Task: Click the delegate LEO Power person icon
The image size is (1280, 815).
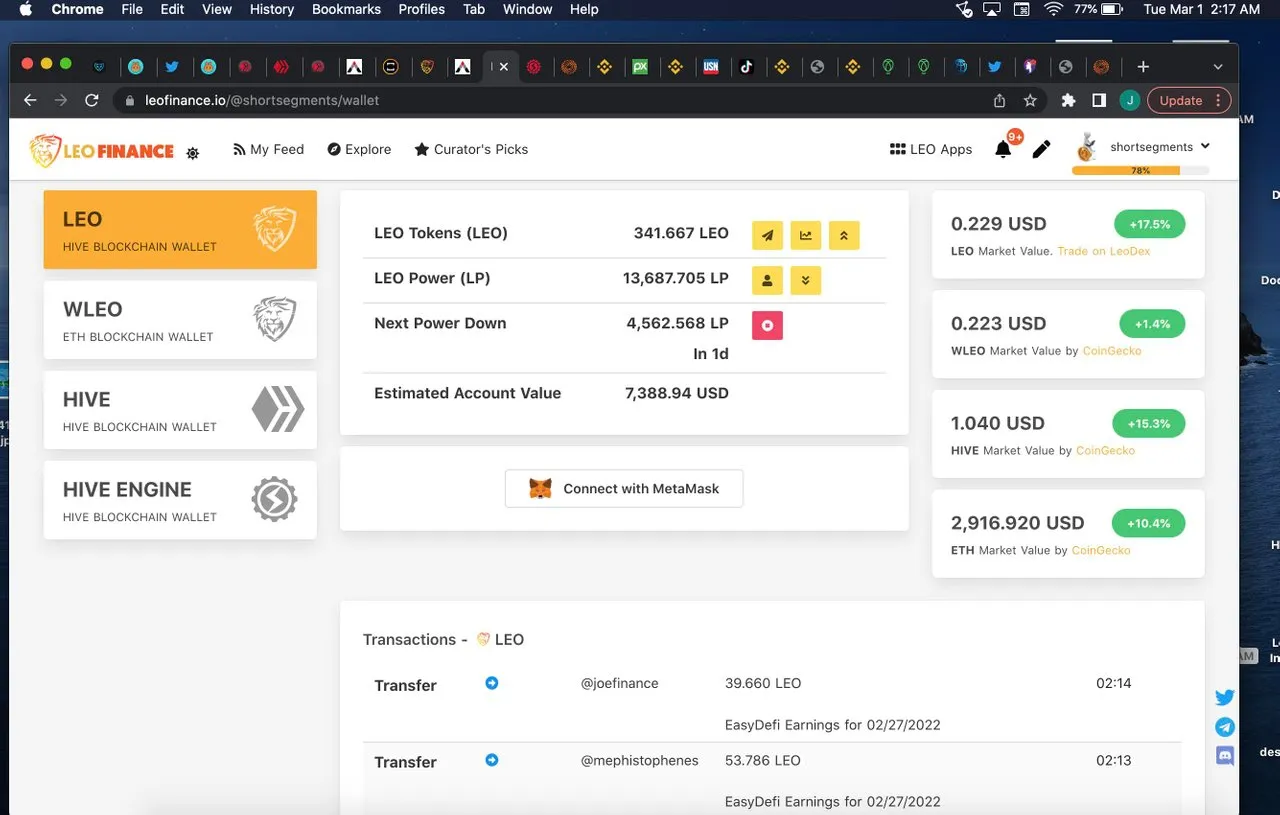Action: click(767, 280)
